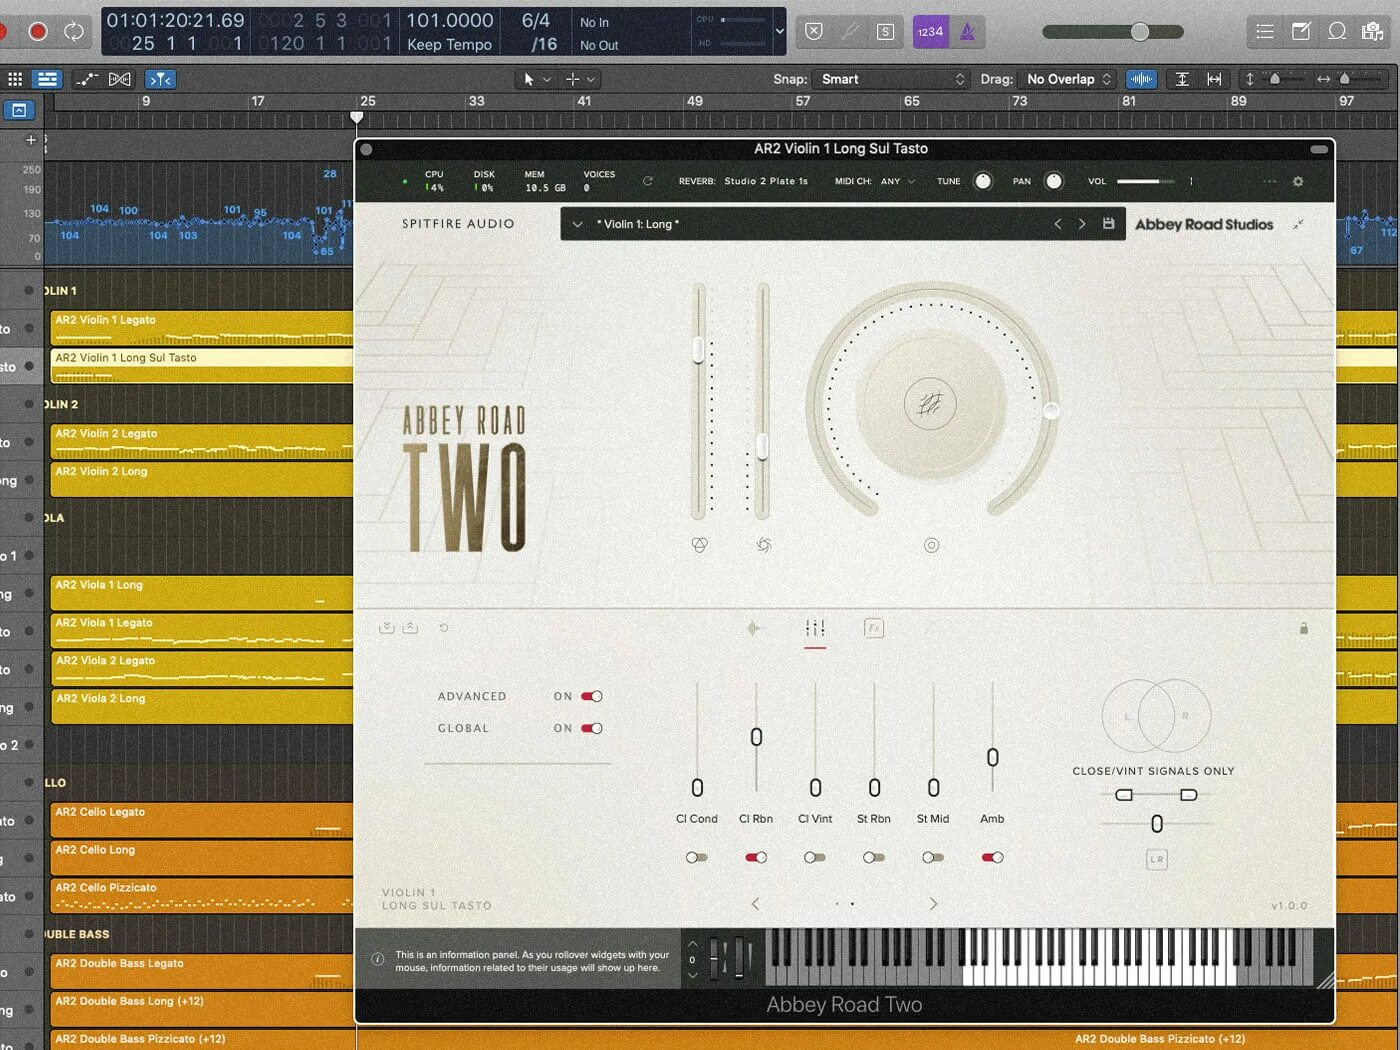Toggle the ADVANCED switch off
The image size is (1400, 1050).
point(592,697)
